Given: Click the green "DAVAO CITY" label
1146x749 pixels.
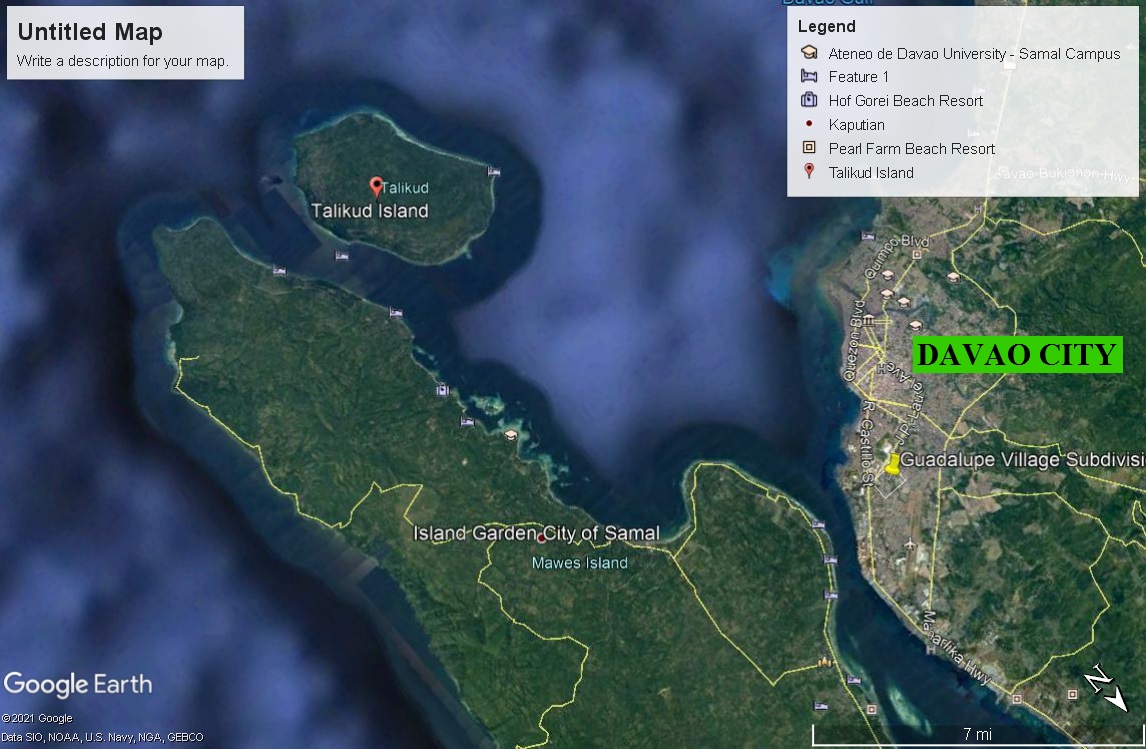Looking at the screenshot, I should click(x=1017, y=354).
